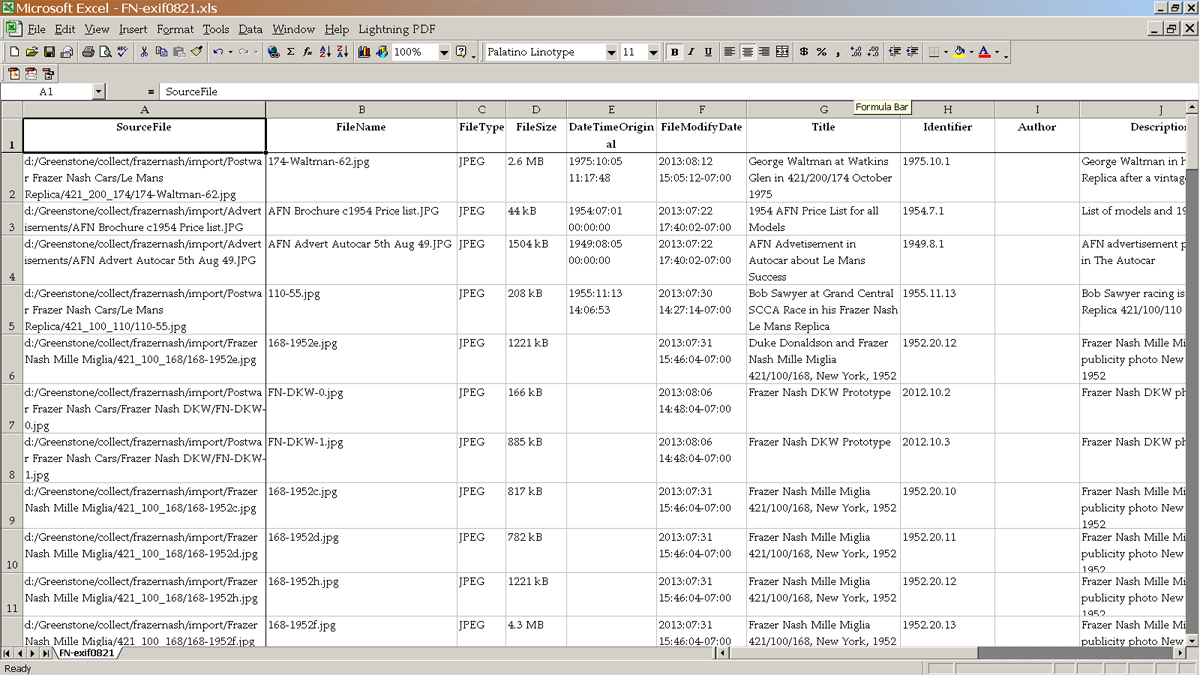This screenshot has height=675, width=1200.
Task: Click the Copy icon in the toolbar
Action: (x=161, y=52)
